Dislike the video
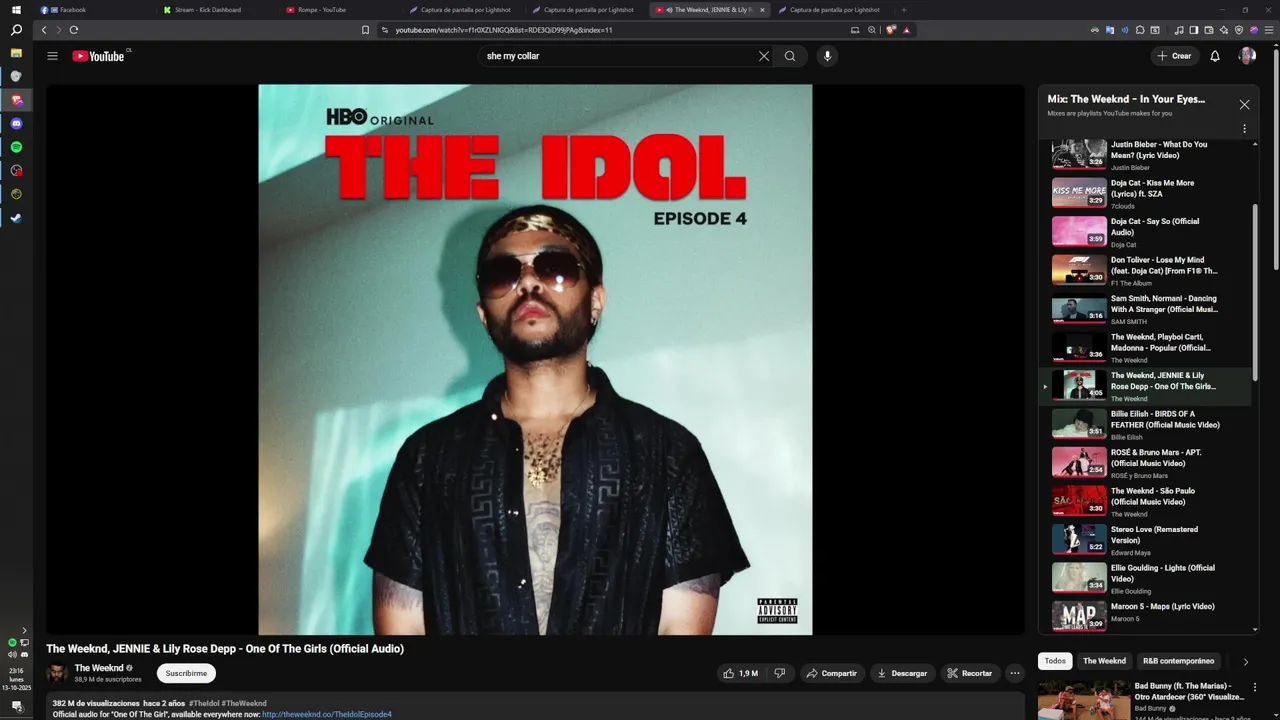 point(780,673)
